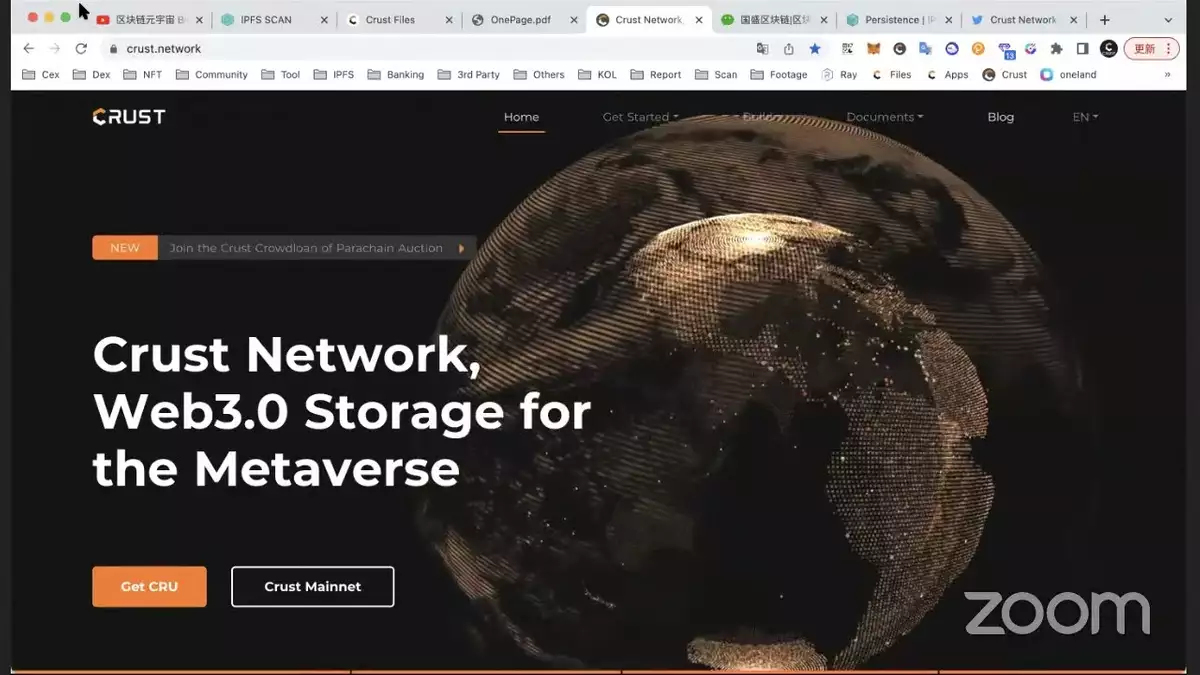Open the Ray bookmark
The width and height of the screenshot is (1200, 675).
839,75
